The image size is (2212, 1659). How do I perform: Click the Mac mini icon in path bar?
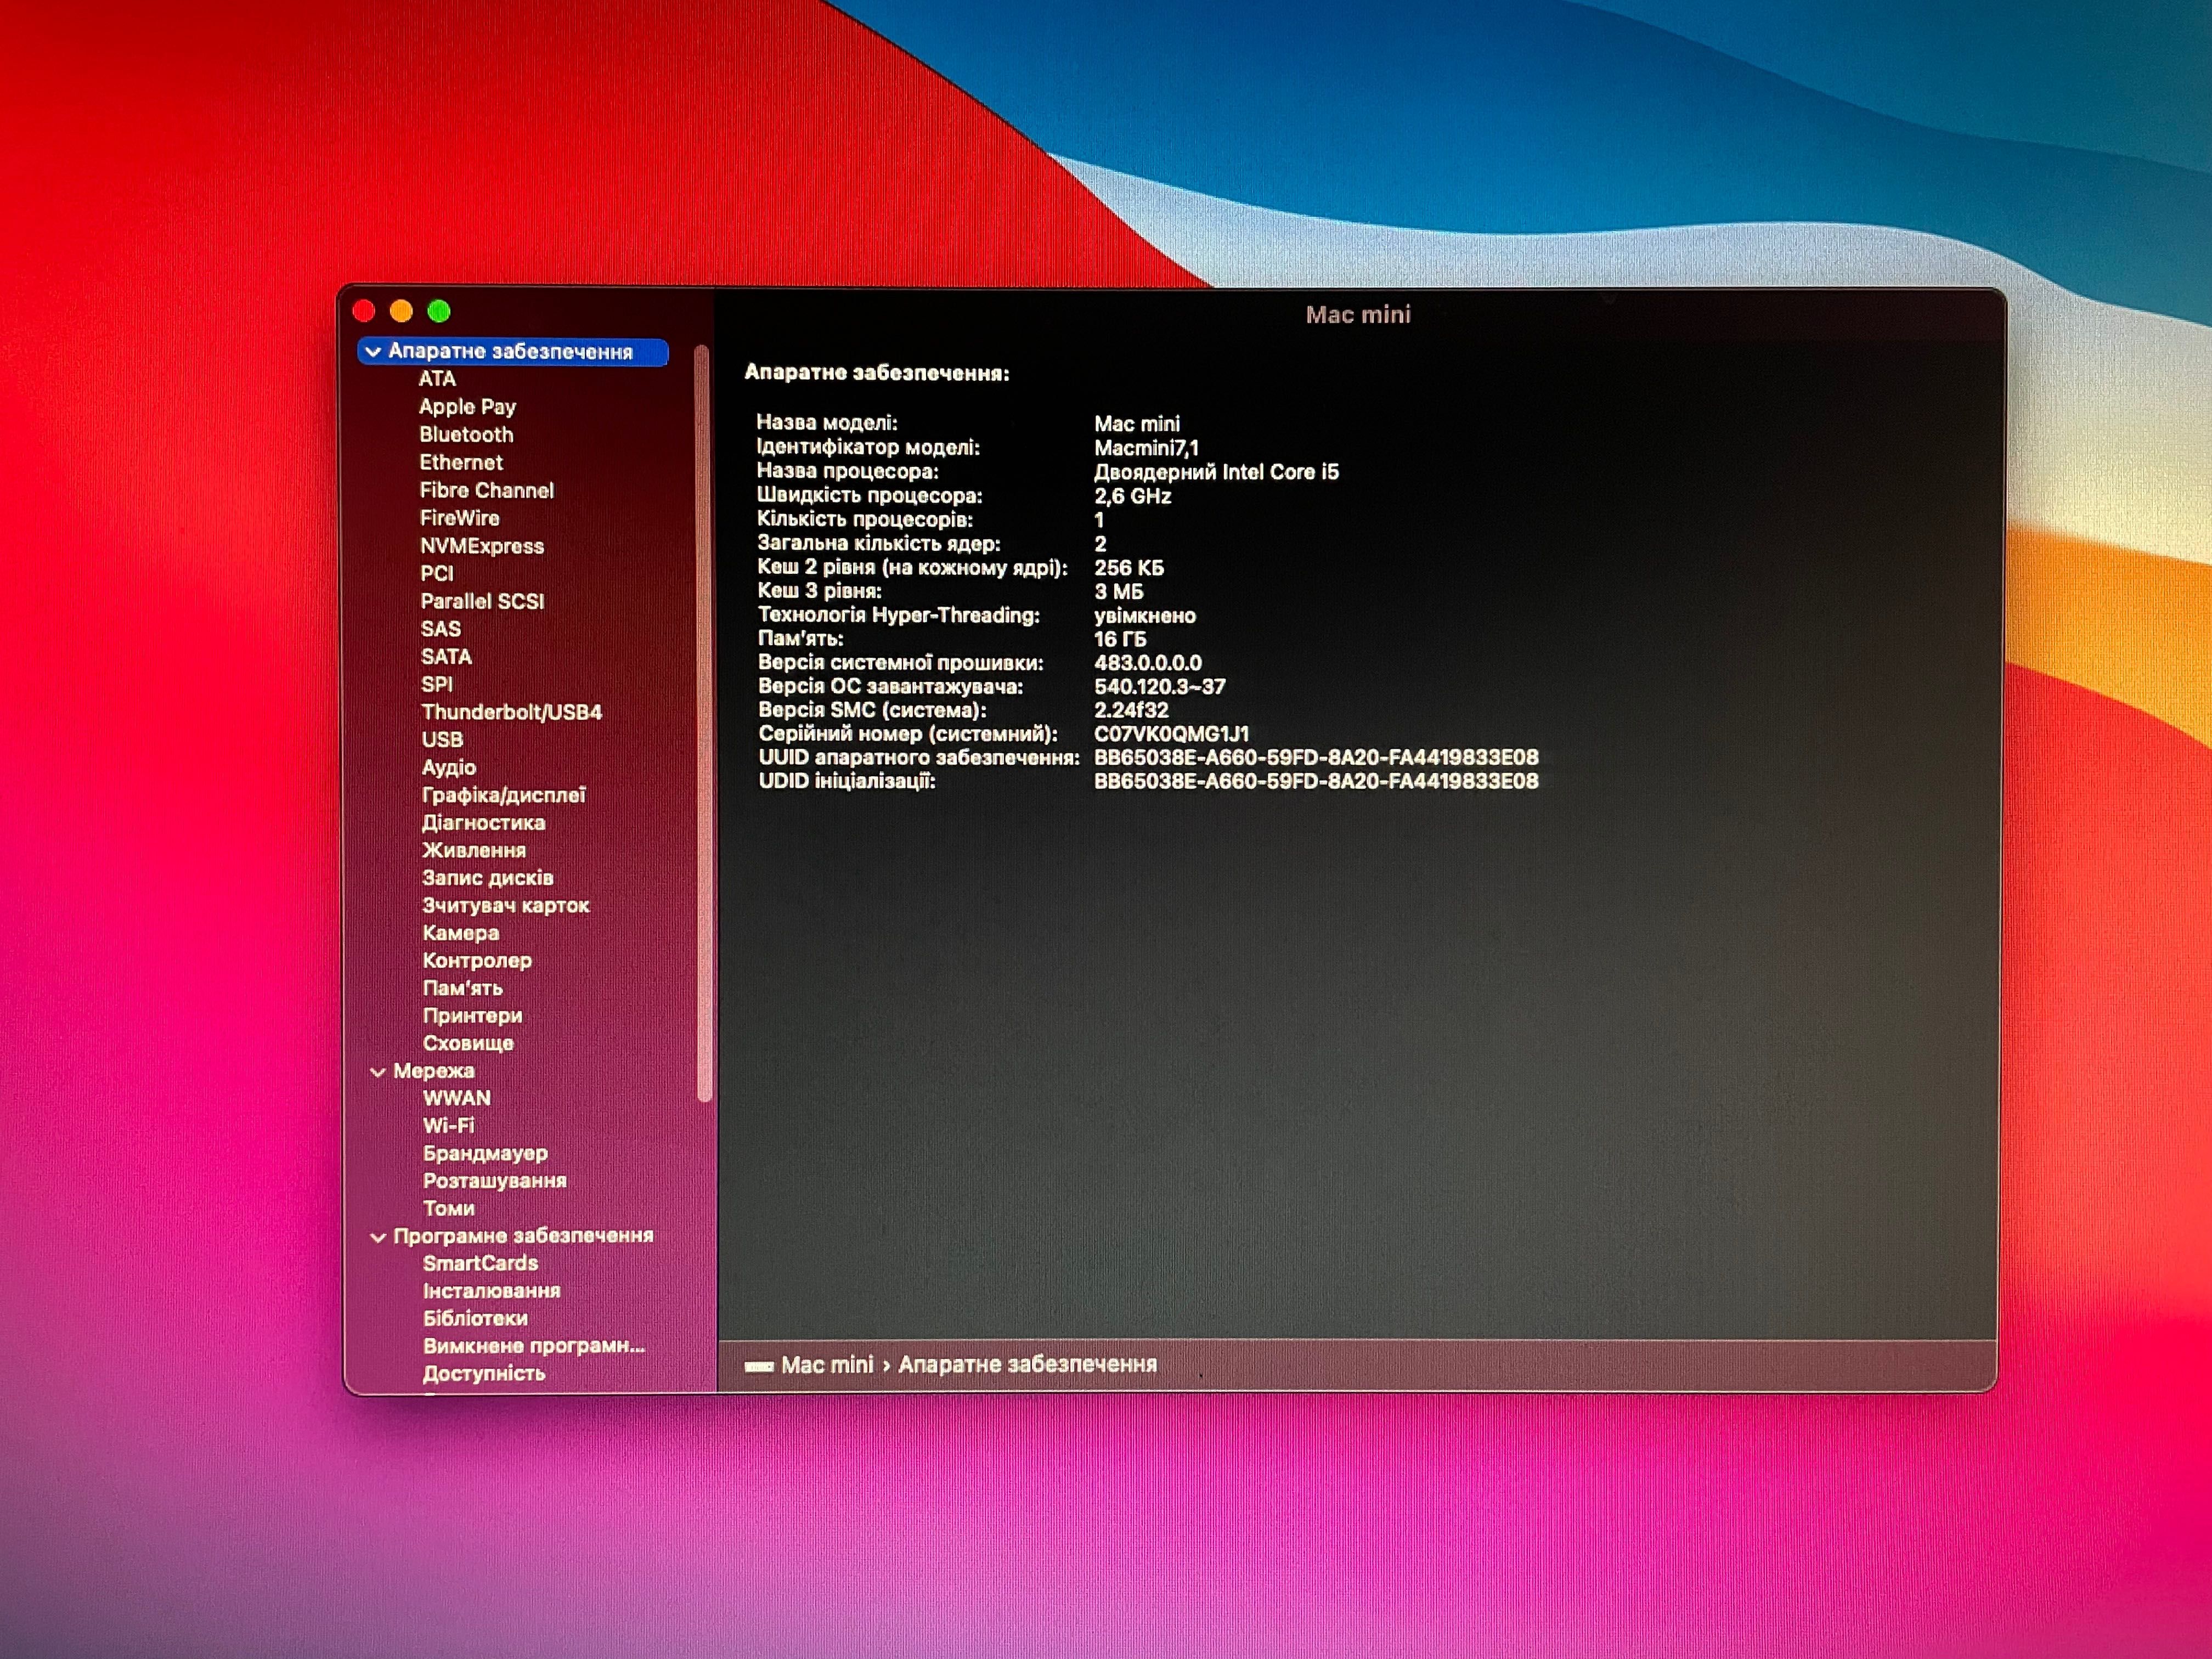(759, 1366)
